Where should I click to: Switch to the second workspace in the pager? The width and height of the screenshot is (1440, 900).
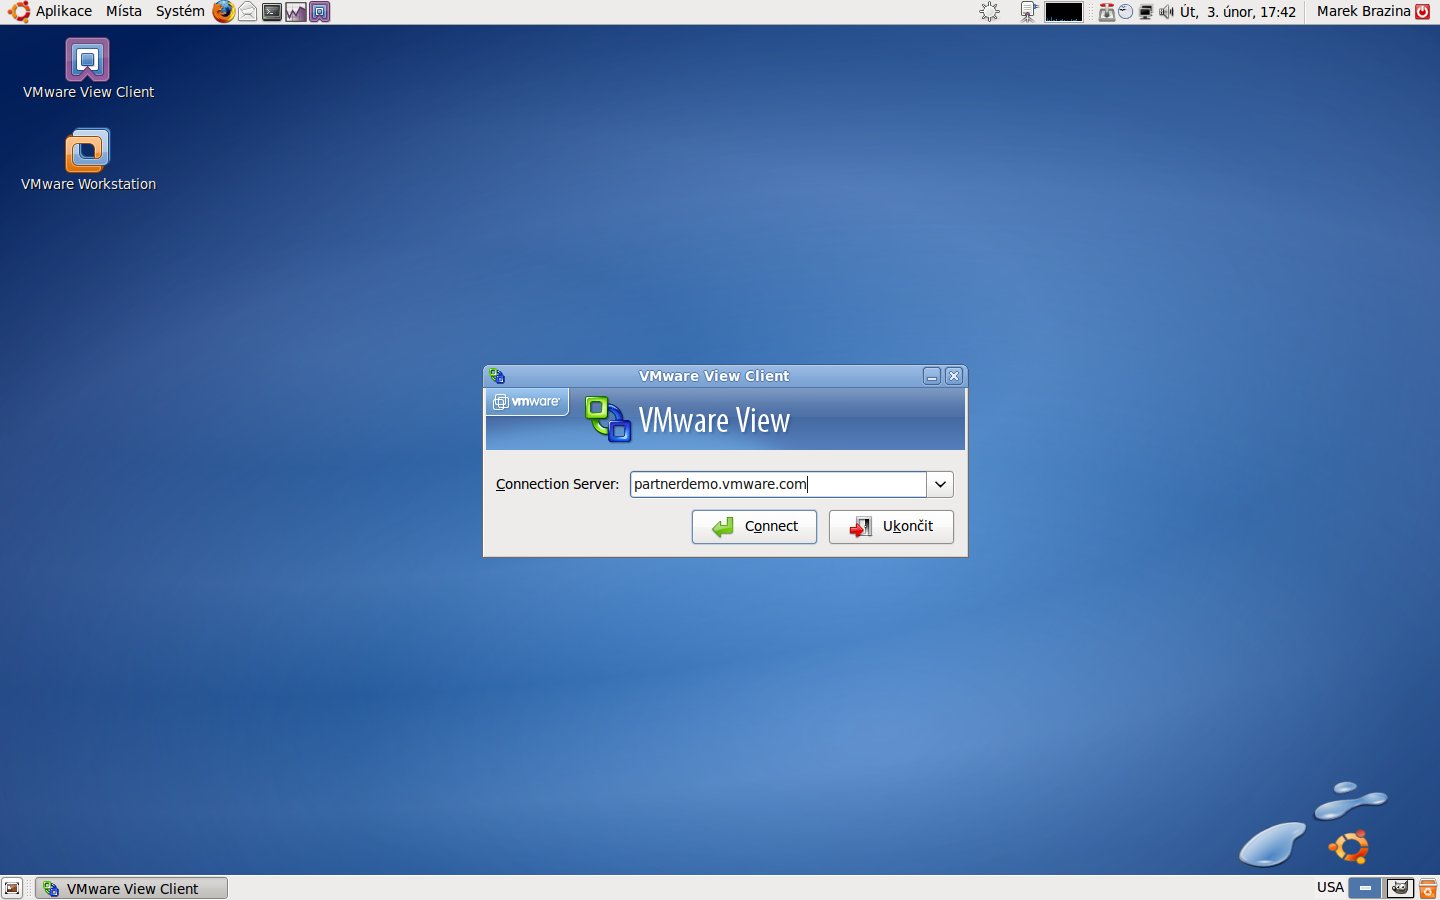[1399, 888]
